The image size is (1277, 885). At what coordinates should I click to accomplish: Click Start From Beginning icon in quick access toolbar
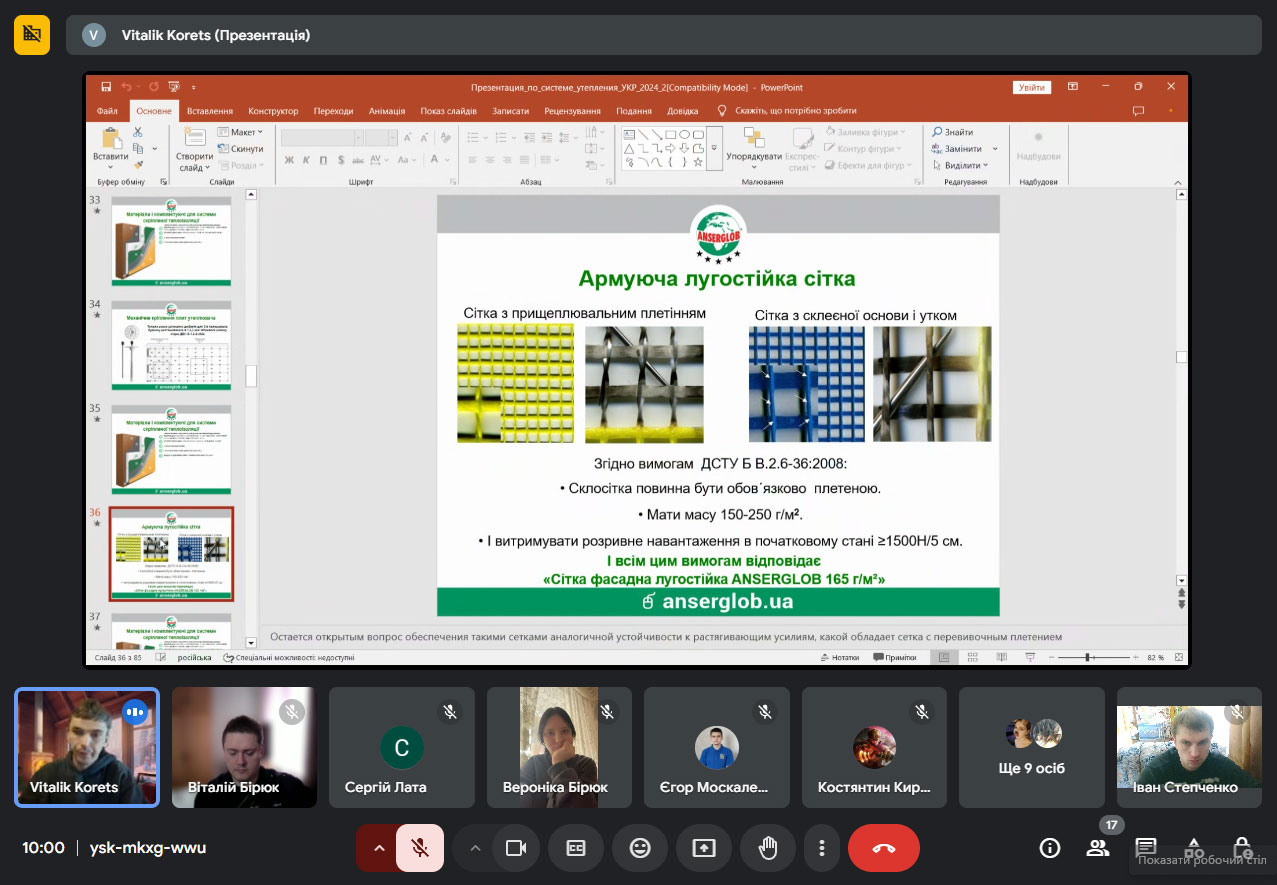click(x=173, y=87)
